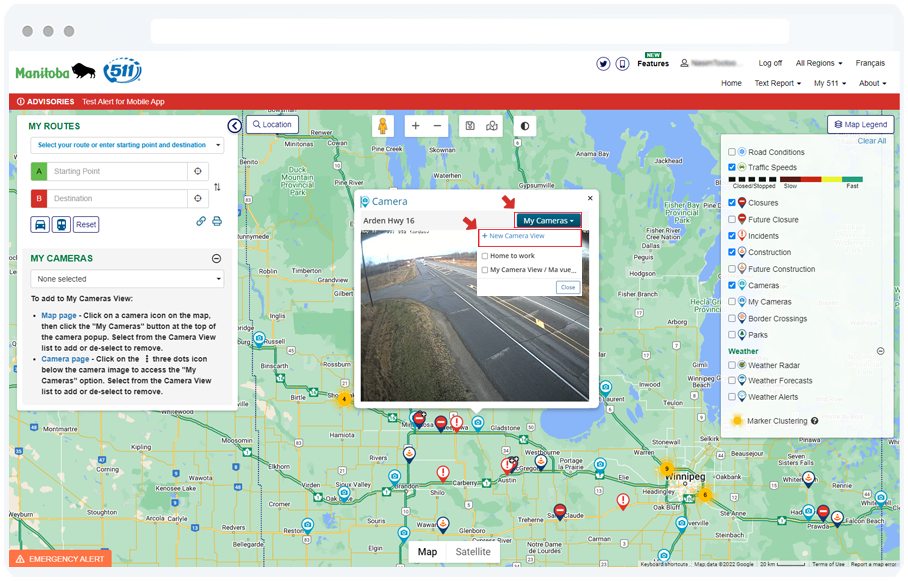Switch to Map view

click(x=427, y=552)
